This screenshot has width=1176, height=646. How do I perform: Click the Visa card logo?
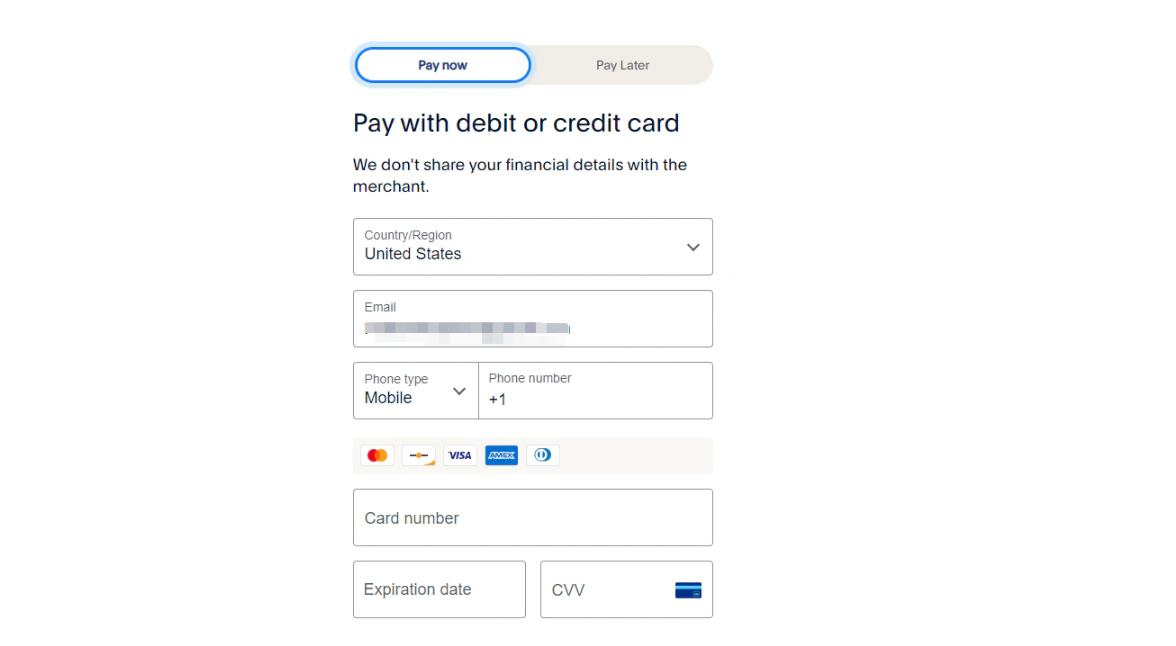(x=460, y=456)
